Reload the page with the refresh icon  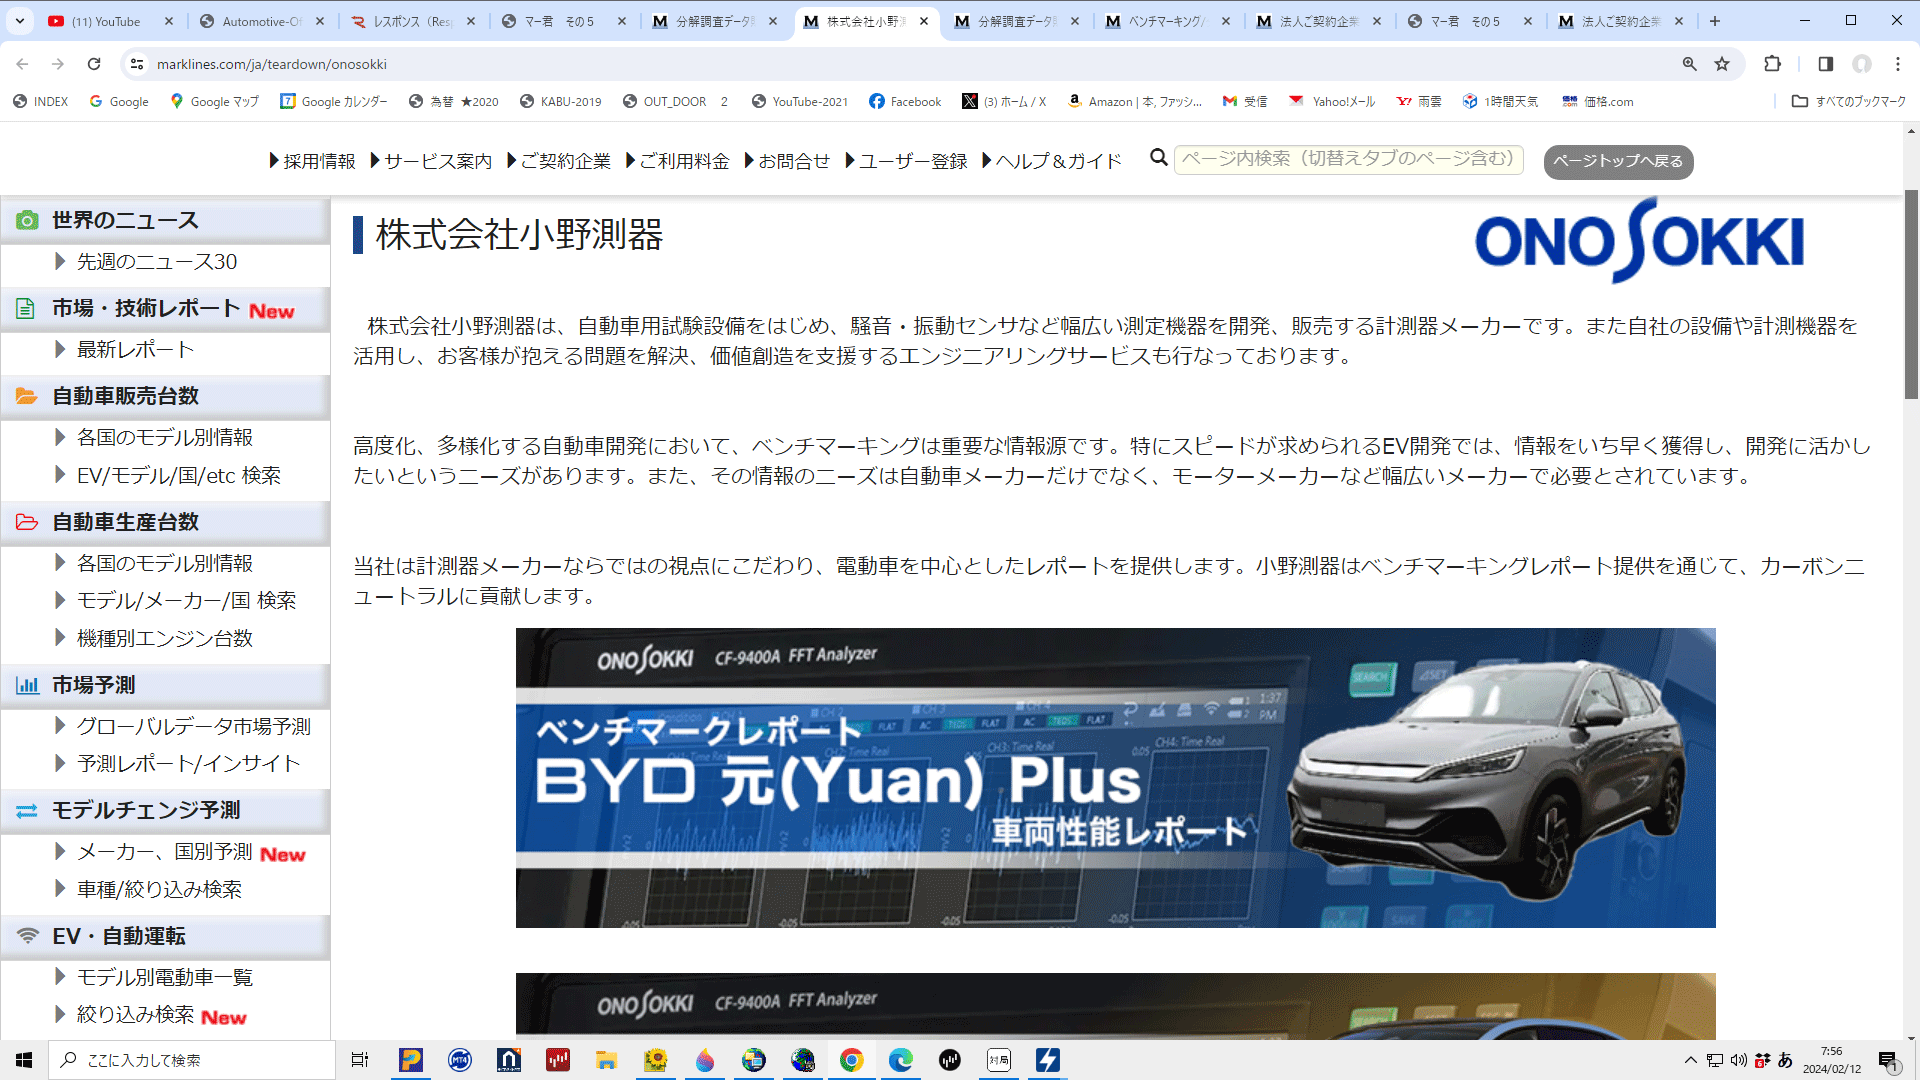[94, 64]
